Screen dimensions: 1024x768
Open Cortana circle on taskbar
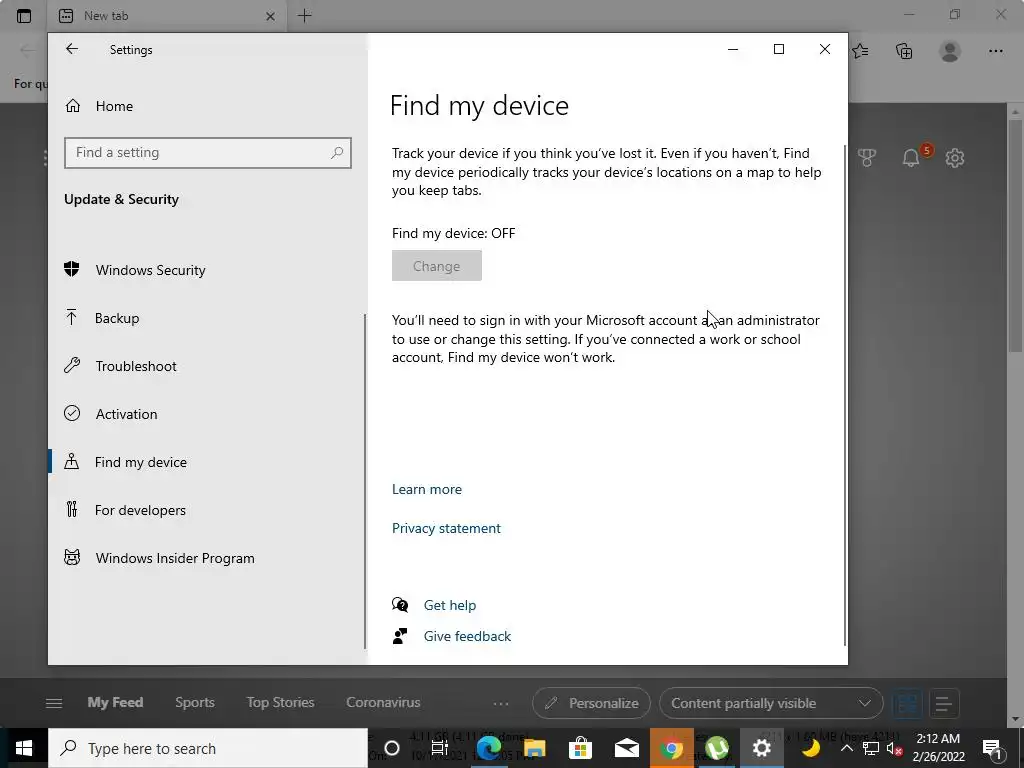[x=392, y=748]
